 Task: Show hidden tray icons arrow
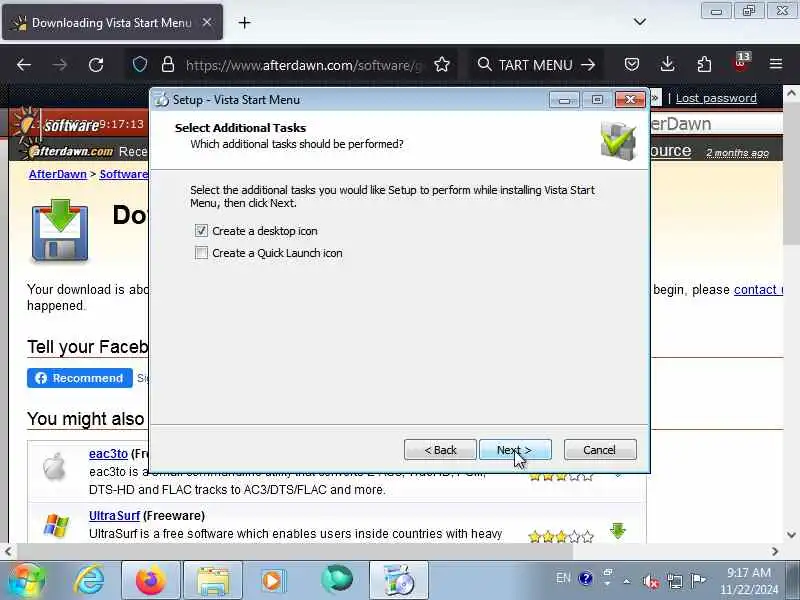(x=627, y=581)
